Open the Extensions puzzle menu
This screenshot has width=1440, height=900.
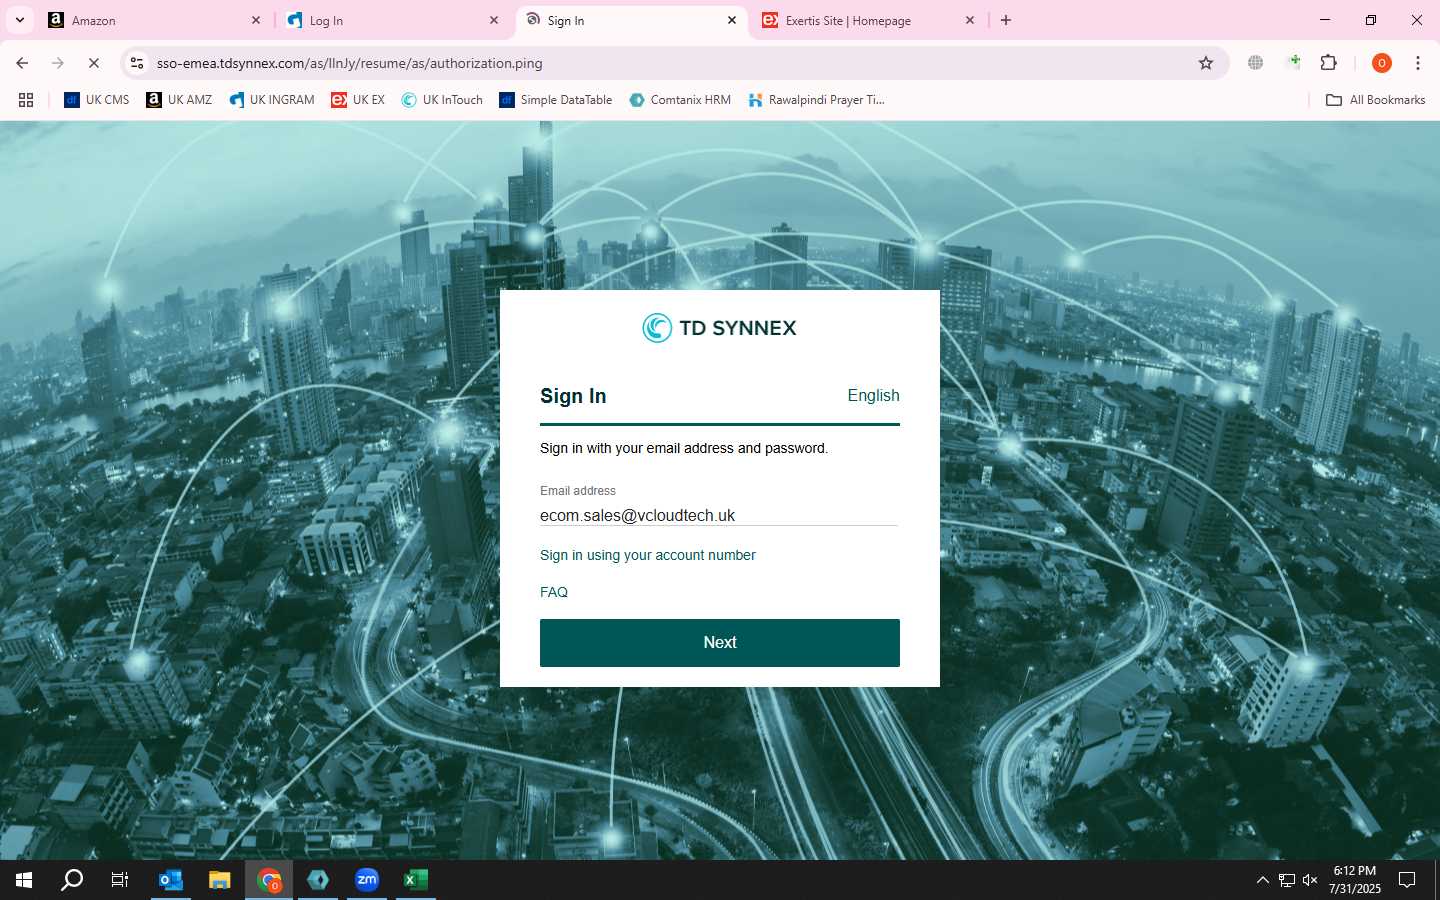point(1329,63)
